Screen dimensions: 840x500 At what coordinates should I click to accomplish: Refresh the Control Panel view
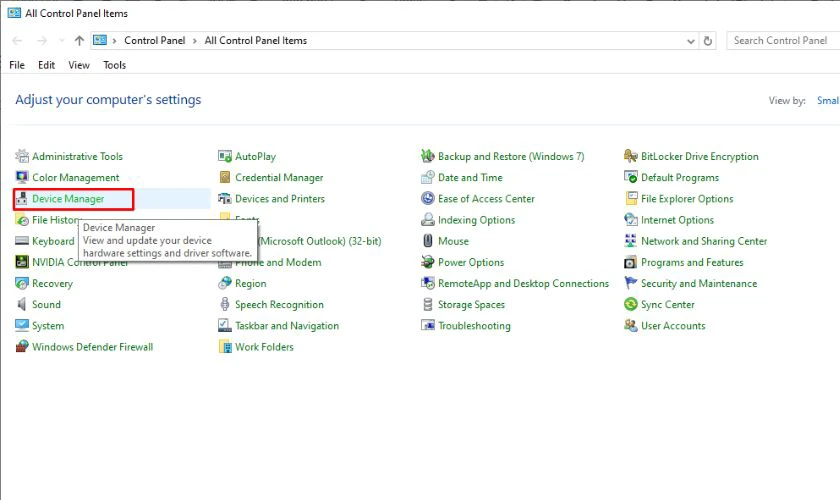tap(708, 41)
